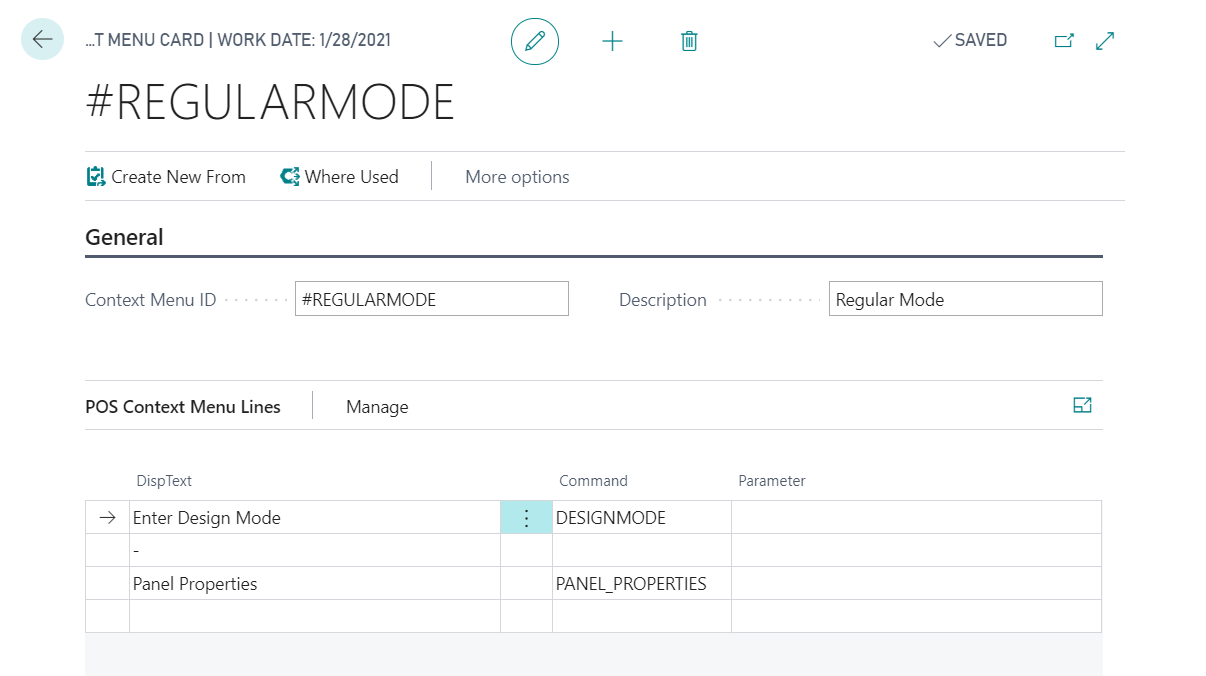Select the DESIGNMODE command cell

point(640,518)
